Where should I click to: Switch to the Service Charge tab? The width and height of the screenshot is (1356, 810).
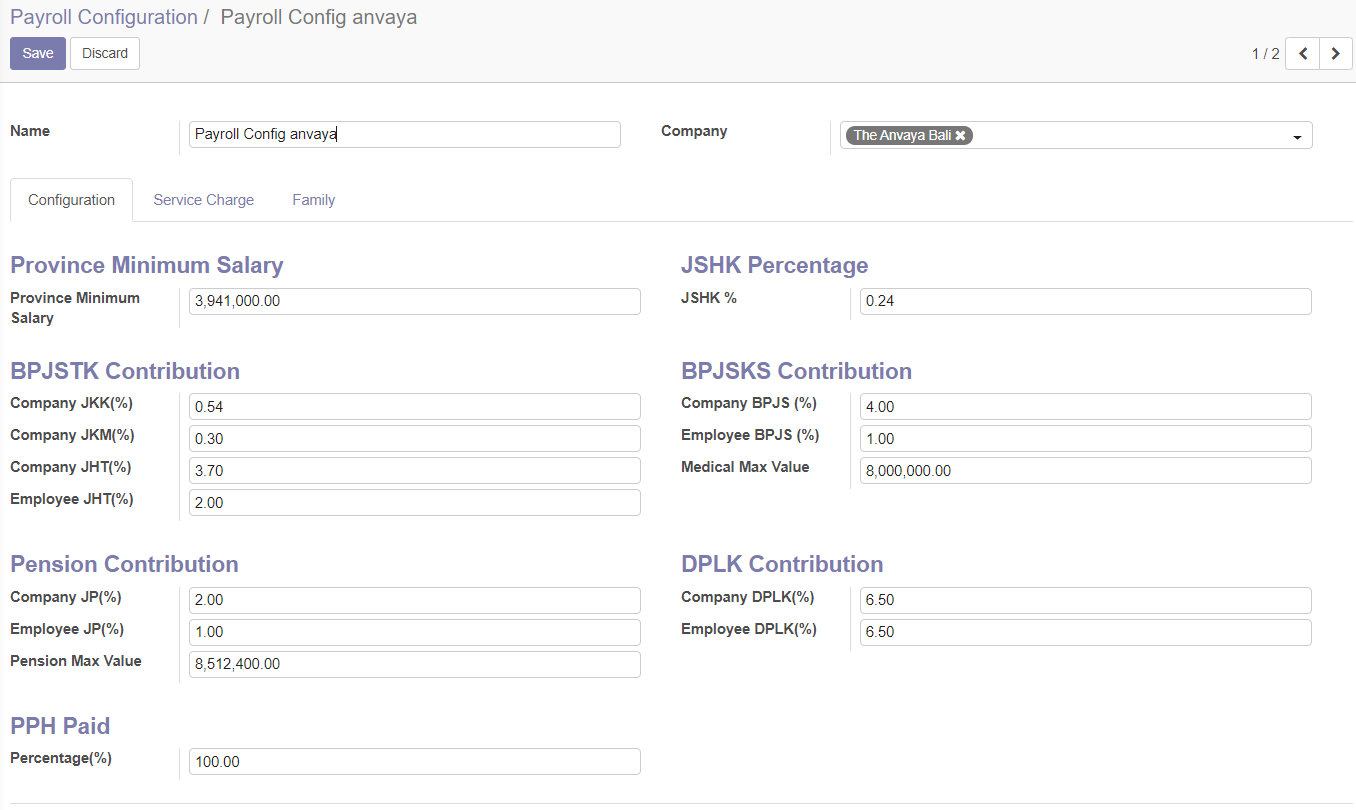[204, 200]
